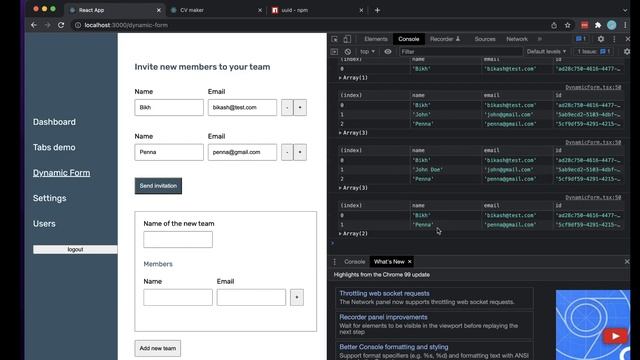This screenshot has width=640, height=360.
Task: Show the console sidebar icon
Action: pos(334,52)
